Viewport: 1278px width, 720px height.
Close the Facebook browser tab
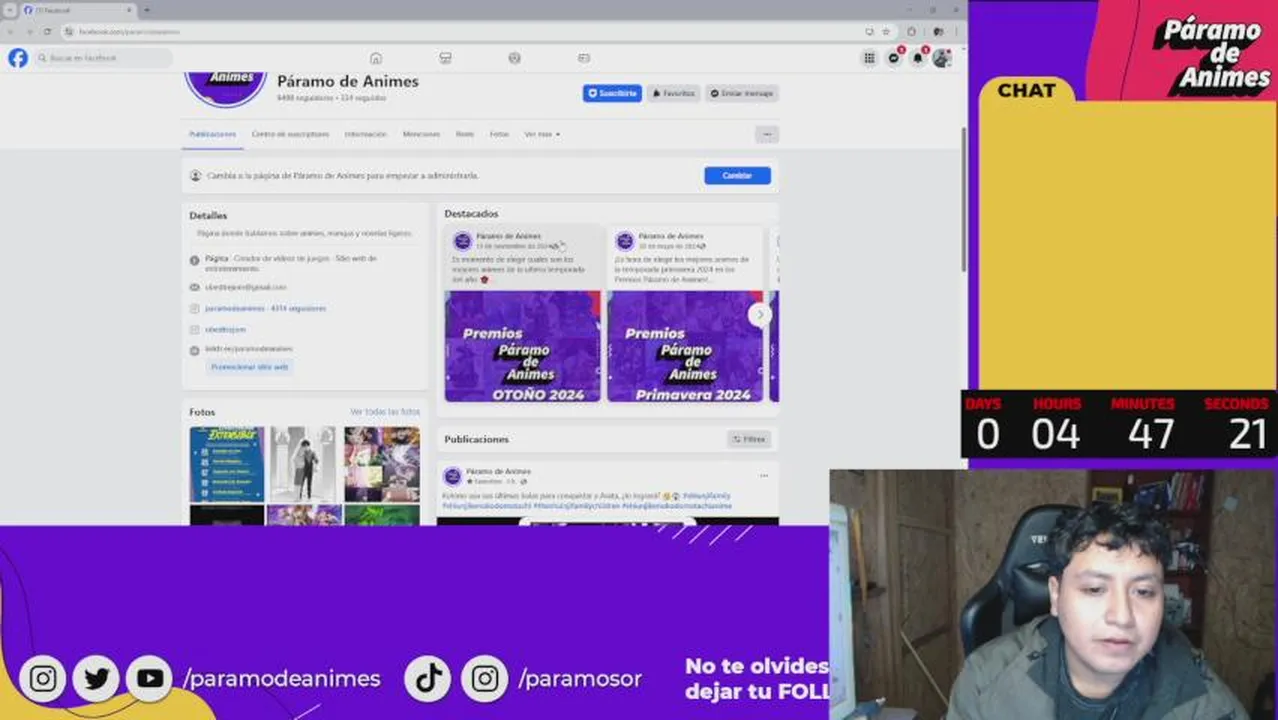pos(129,10)
